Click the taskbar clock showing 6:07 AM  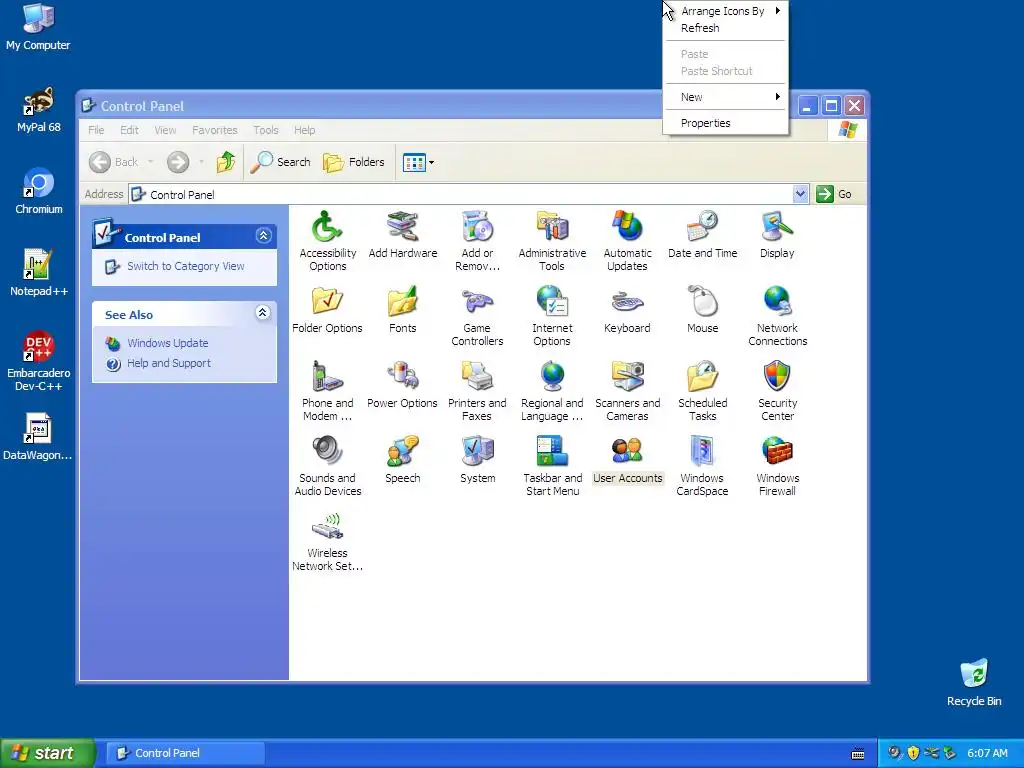tap(987, 753)
